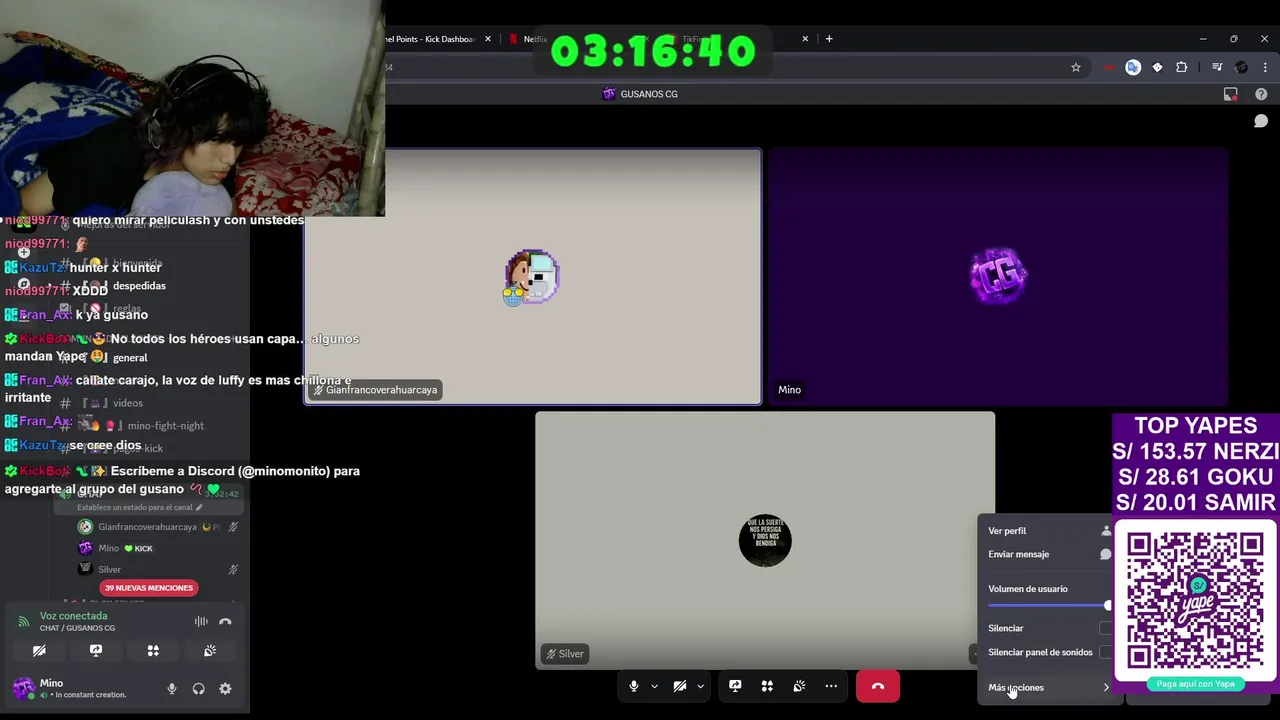The width and height of the screenshot is (1280, 720).
Task: Click GUSANOS CG server title
Action: 649,94
